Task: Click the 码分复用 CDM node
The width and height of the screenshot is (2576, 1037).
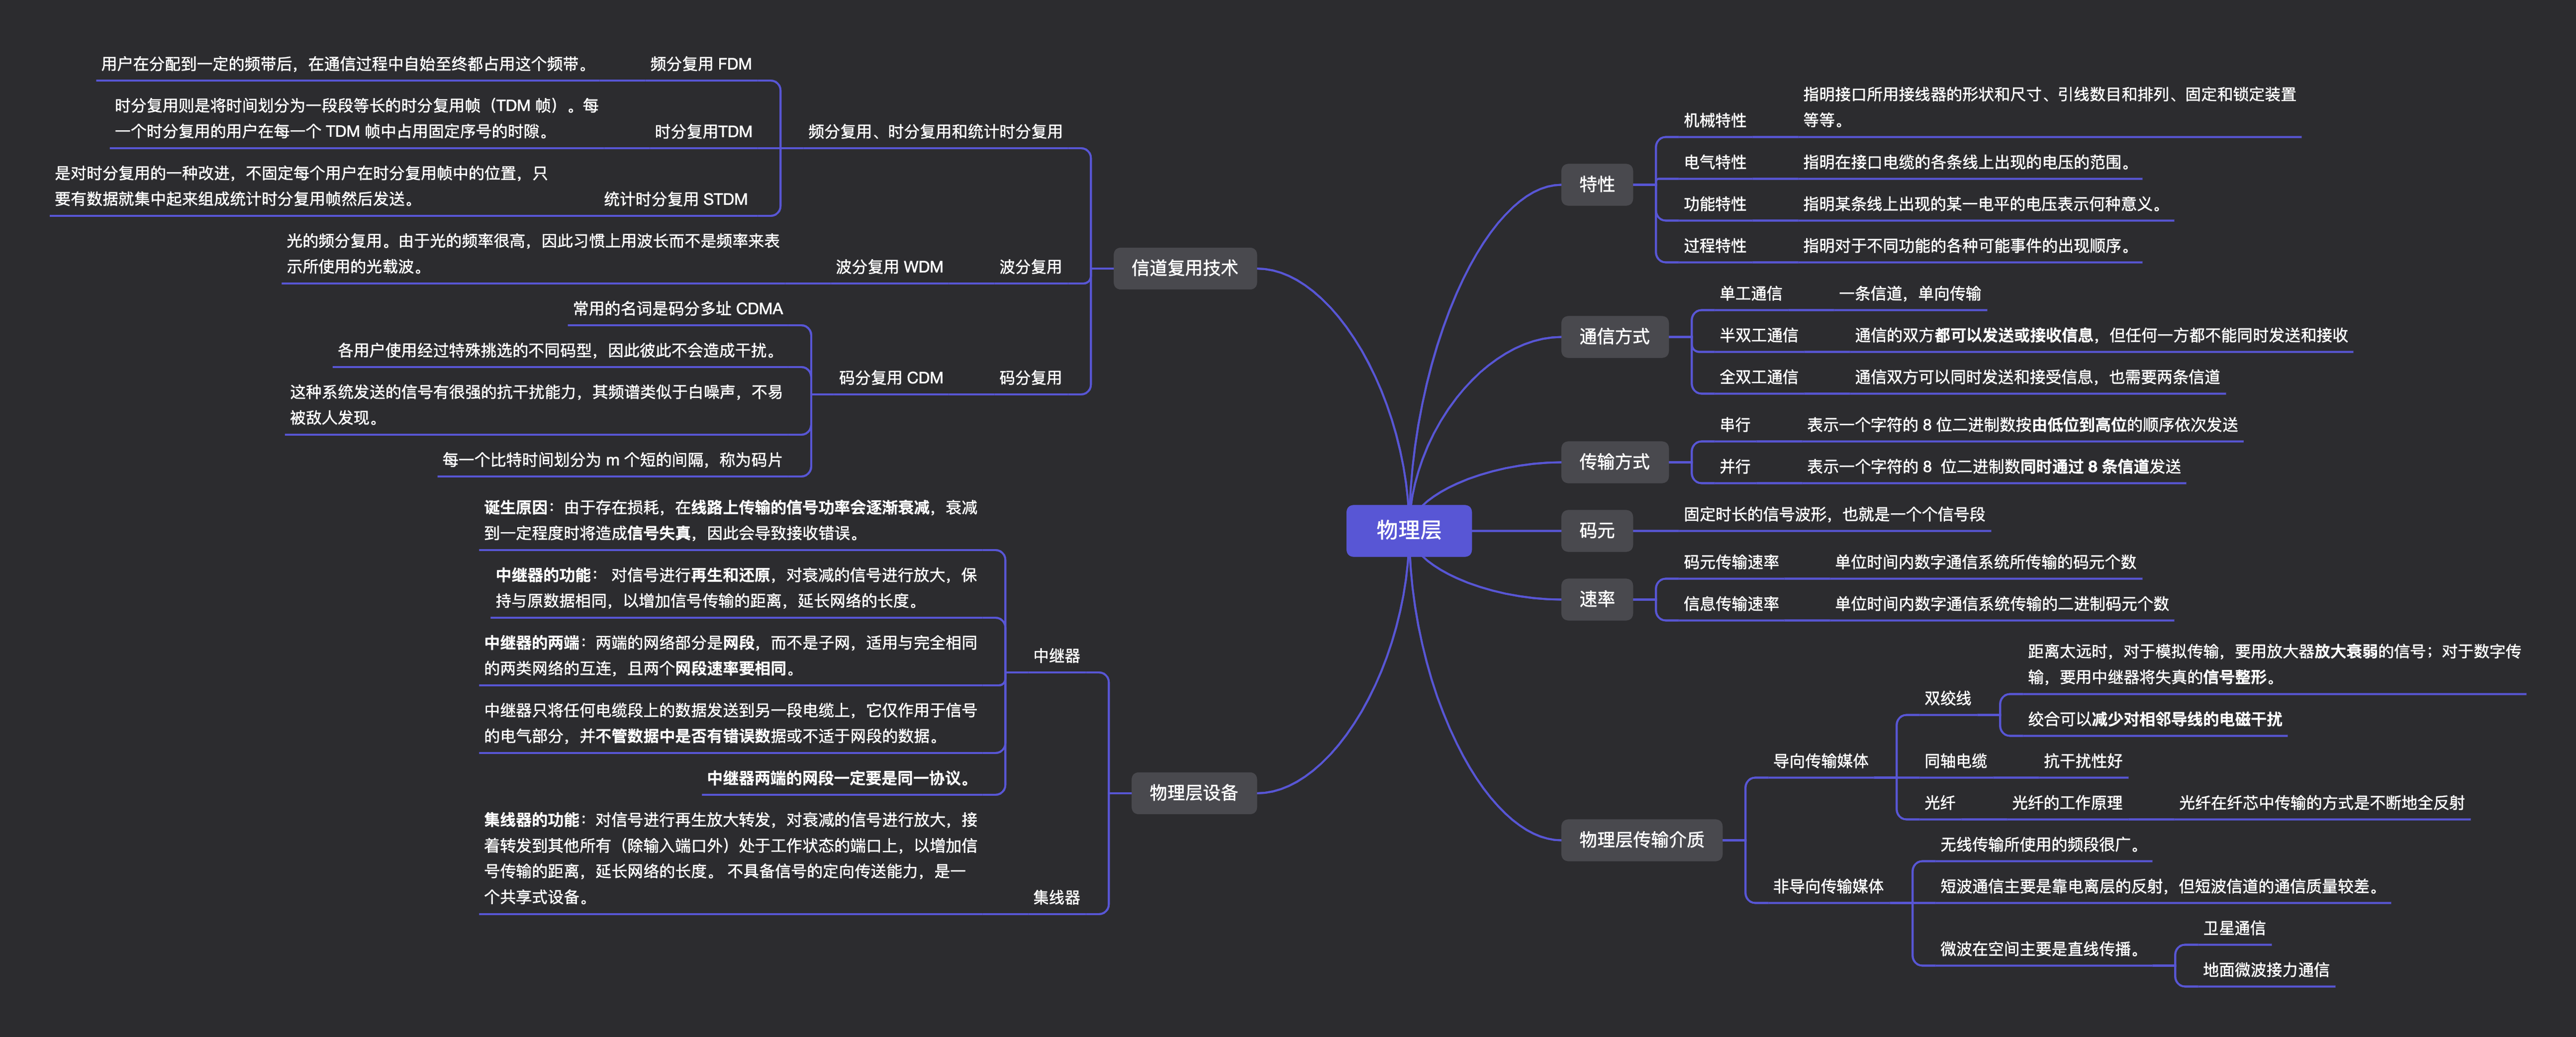Action: click(x=890, y=378)
